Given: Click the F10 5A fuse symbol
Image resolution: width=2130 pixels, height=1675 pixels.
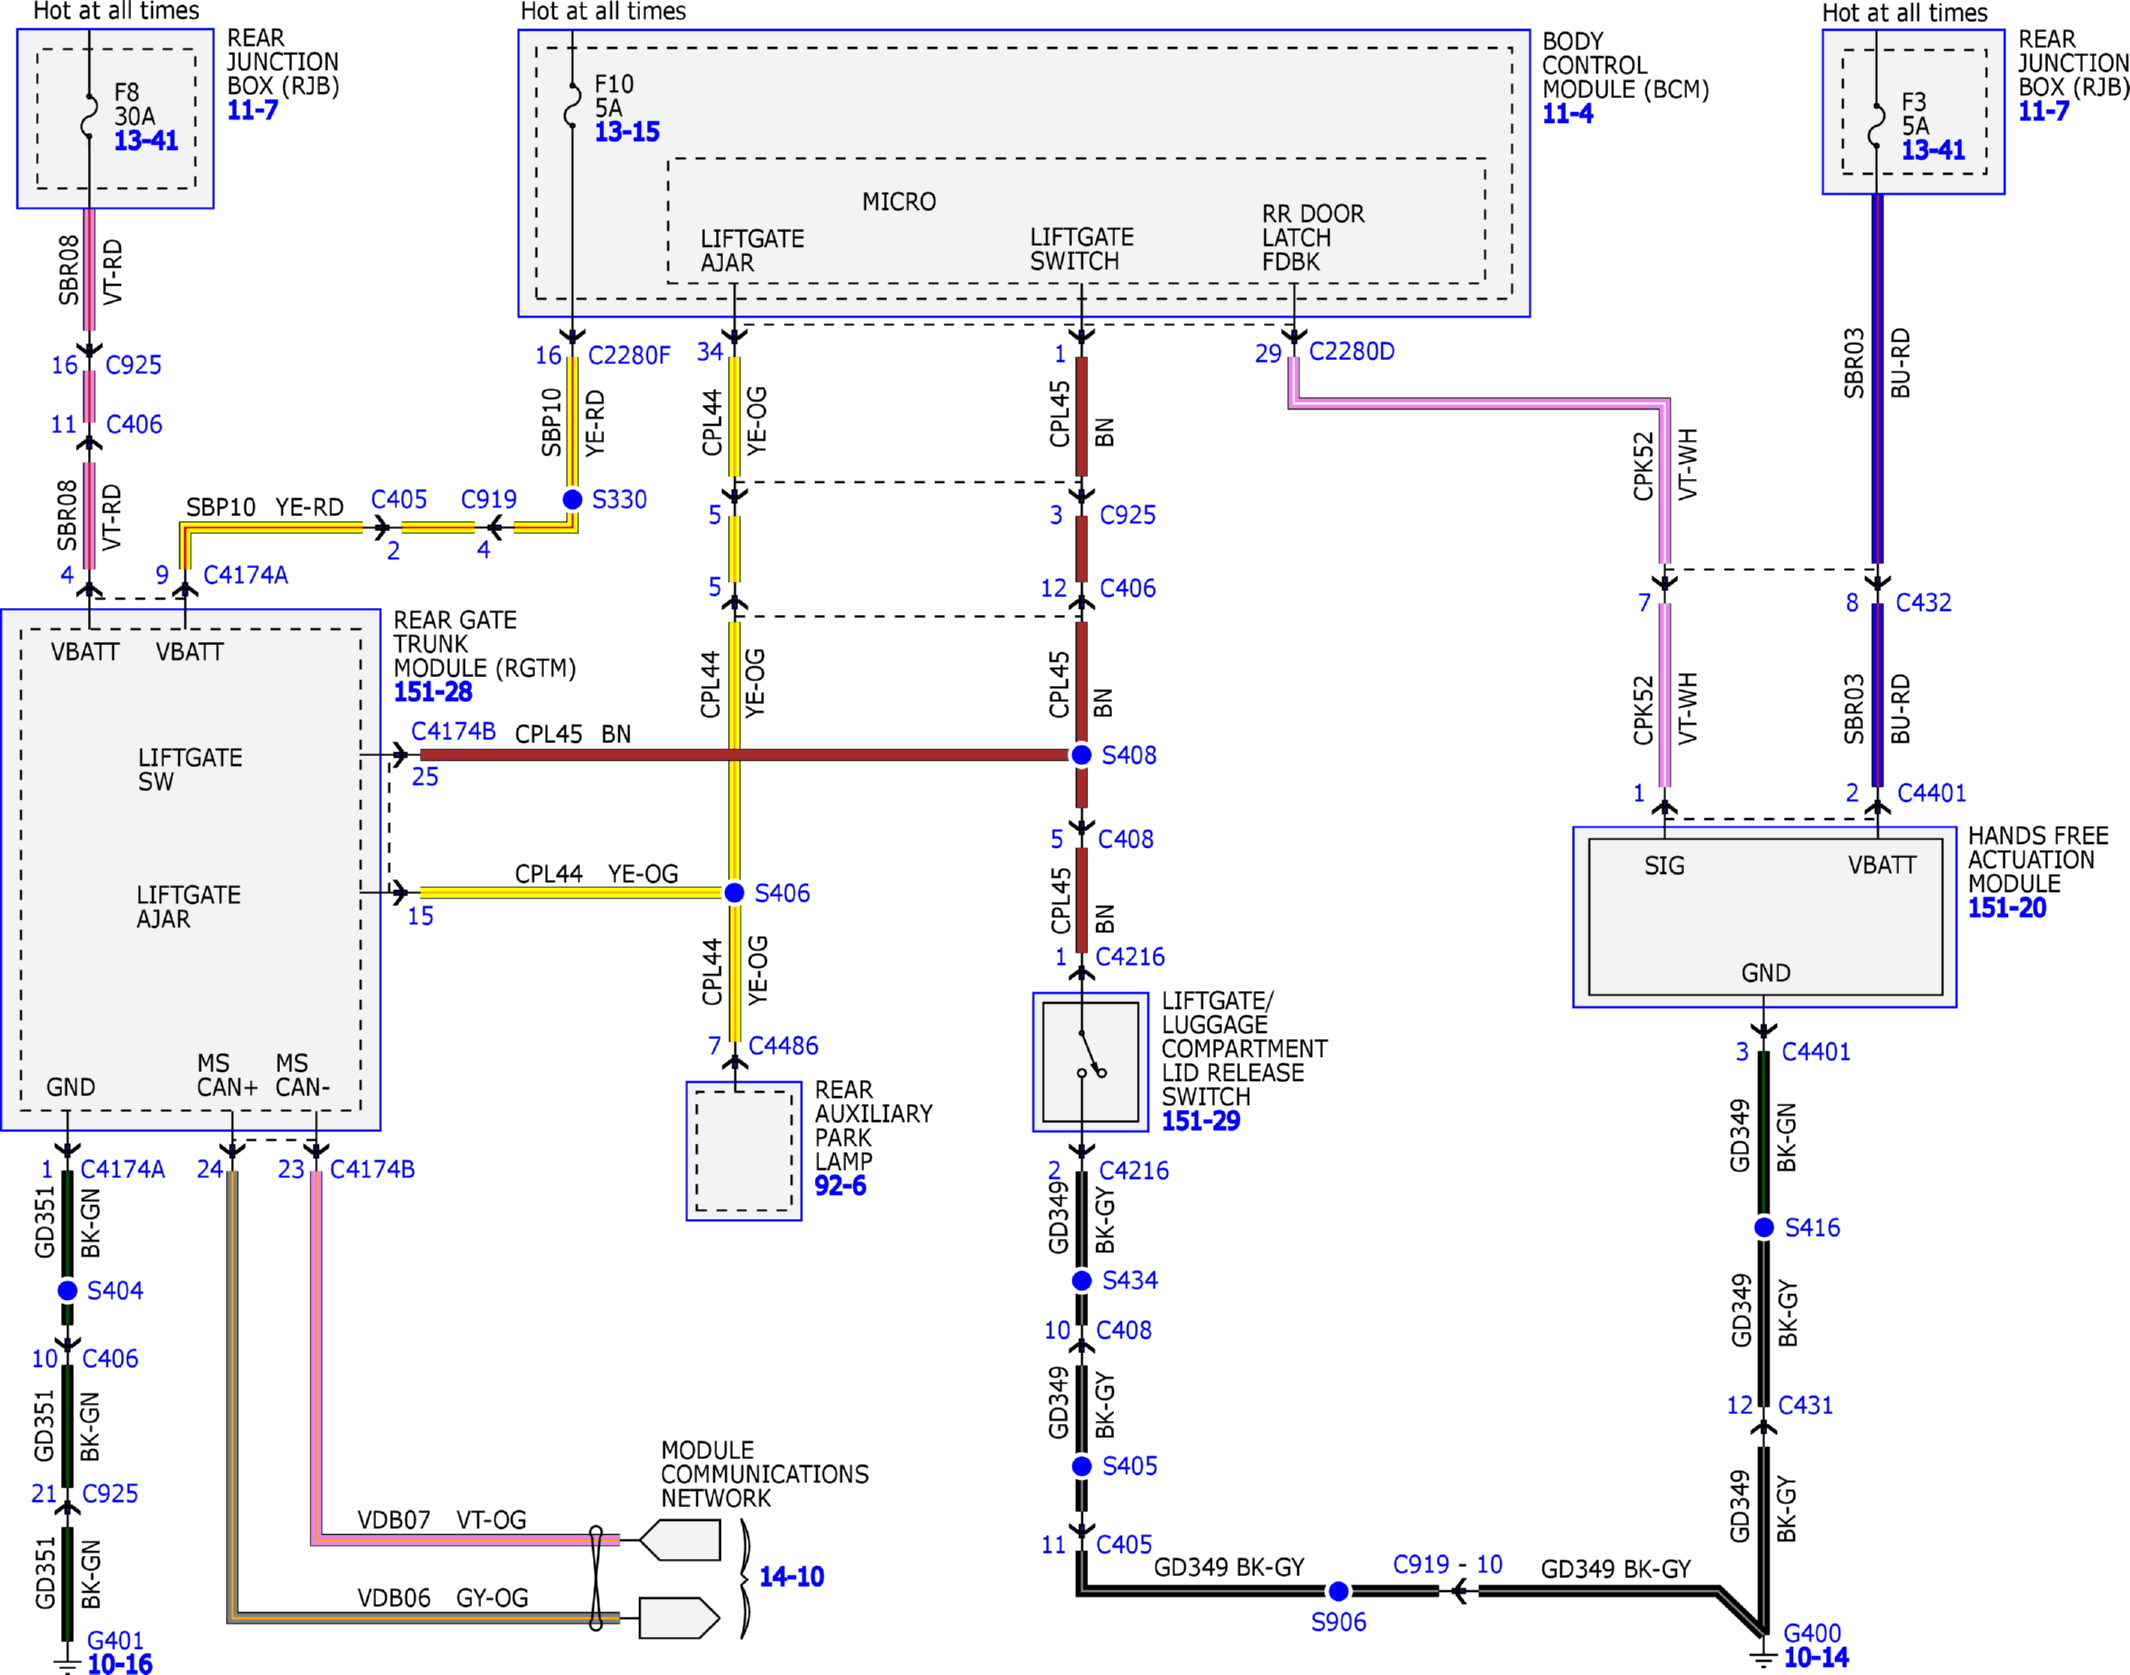Looking at the screenshot, I should [572, 106].
